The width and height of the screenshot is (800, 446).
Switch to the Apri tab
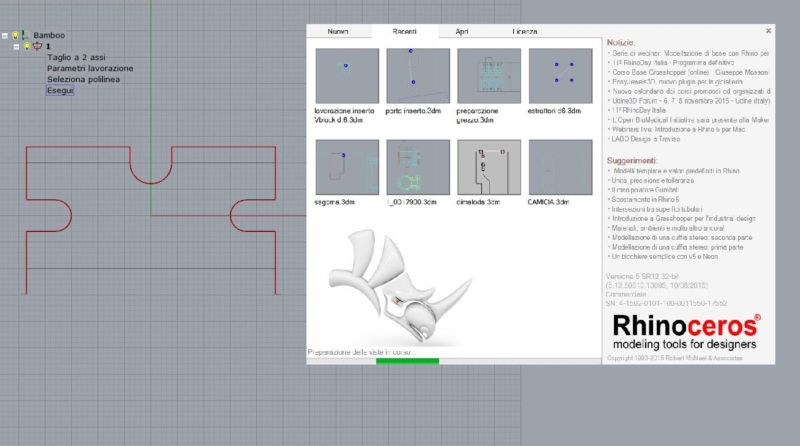pyautogui.click(x=461, y=32)
